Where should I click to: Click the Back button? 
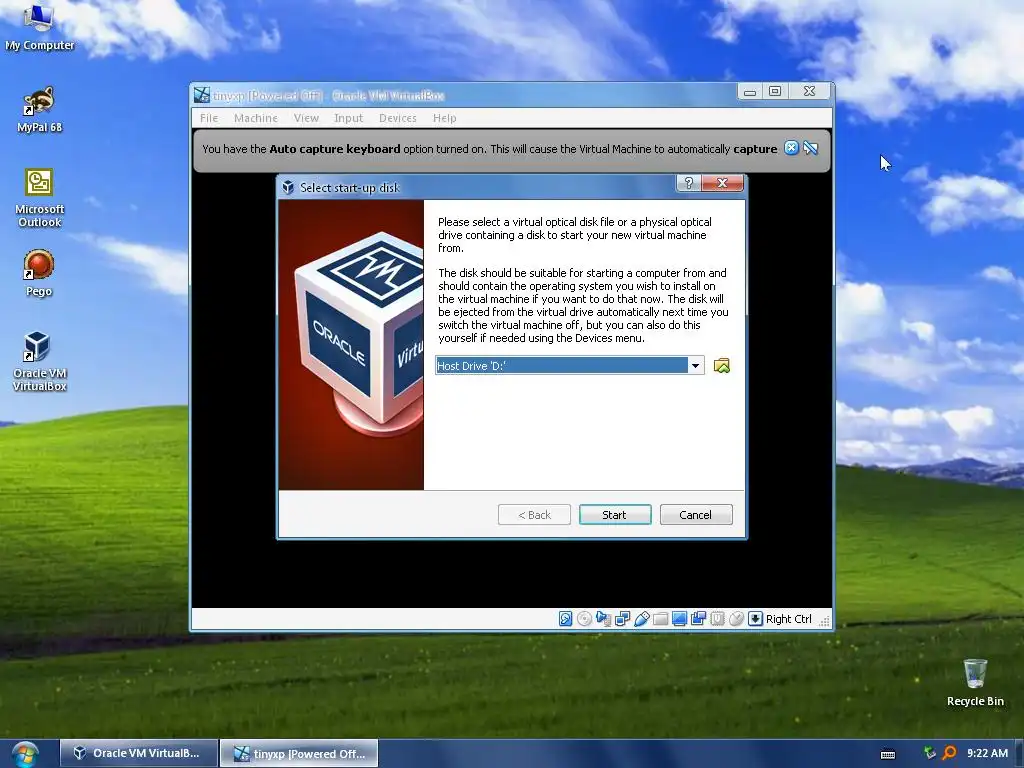(x=534, y=515)
